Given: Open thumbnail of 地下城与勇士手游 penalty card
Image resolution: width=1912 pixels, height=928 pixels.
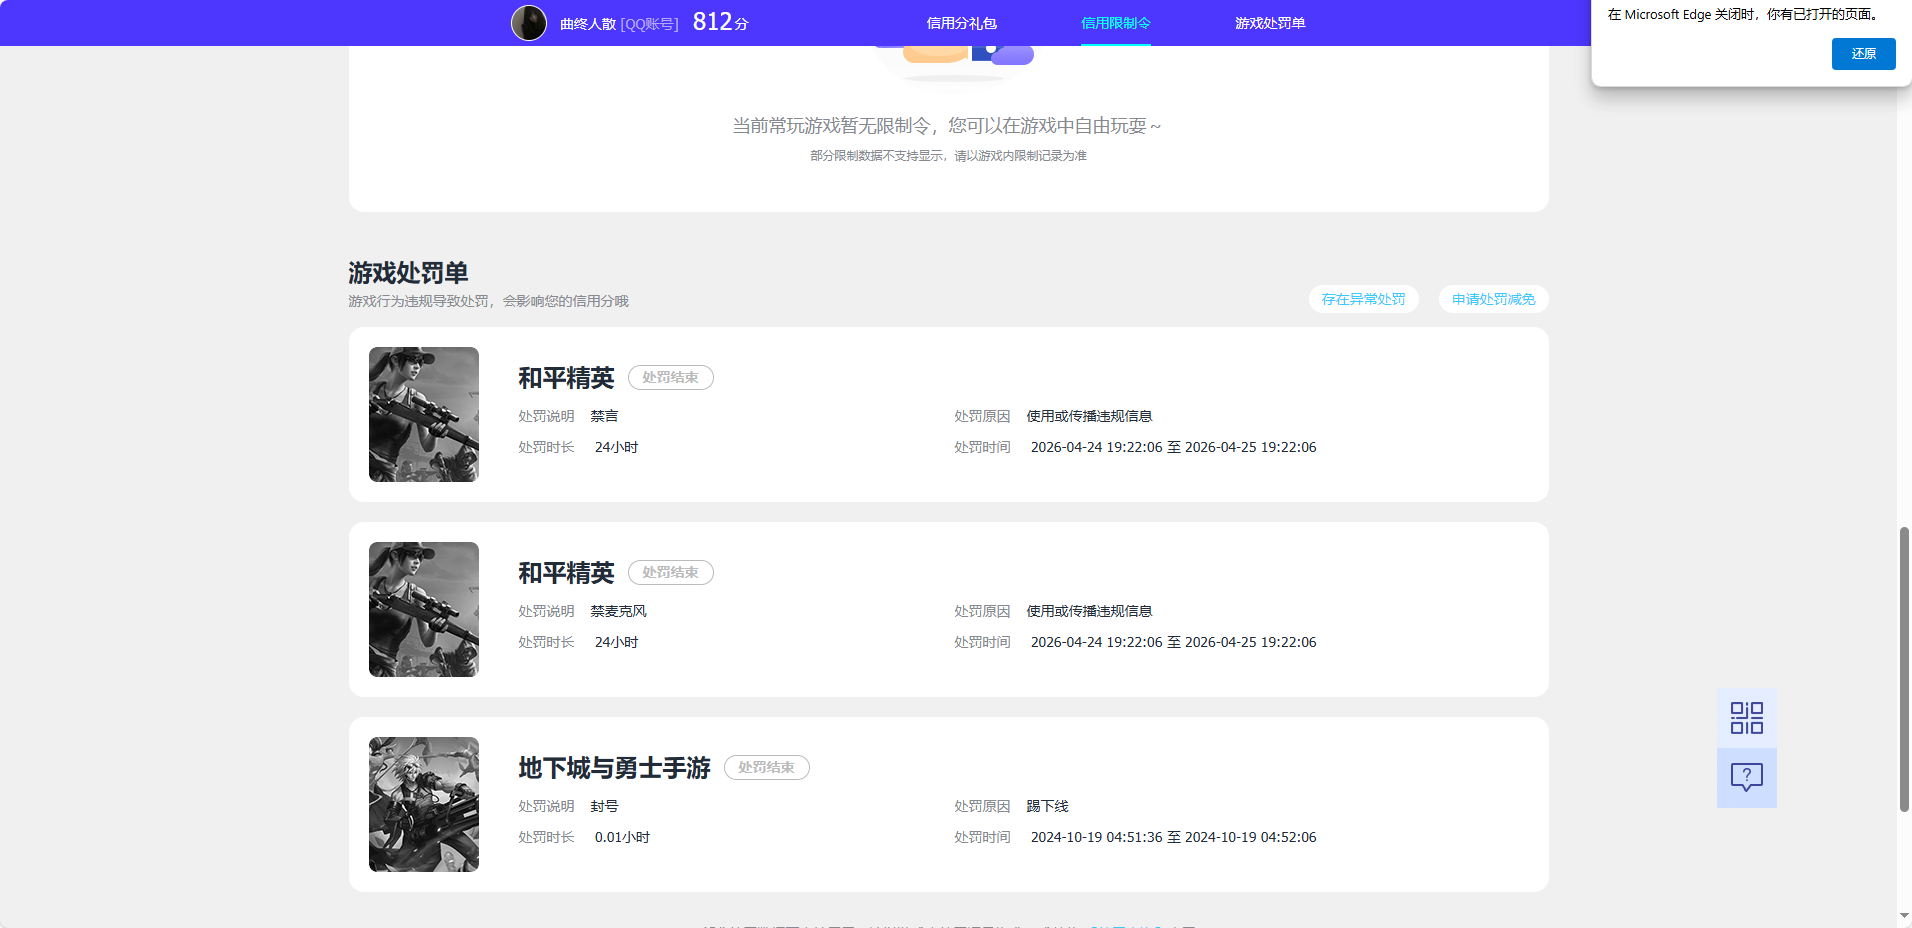Looking at the screenshot, I should tap(424, 804).
